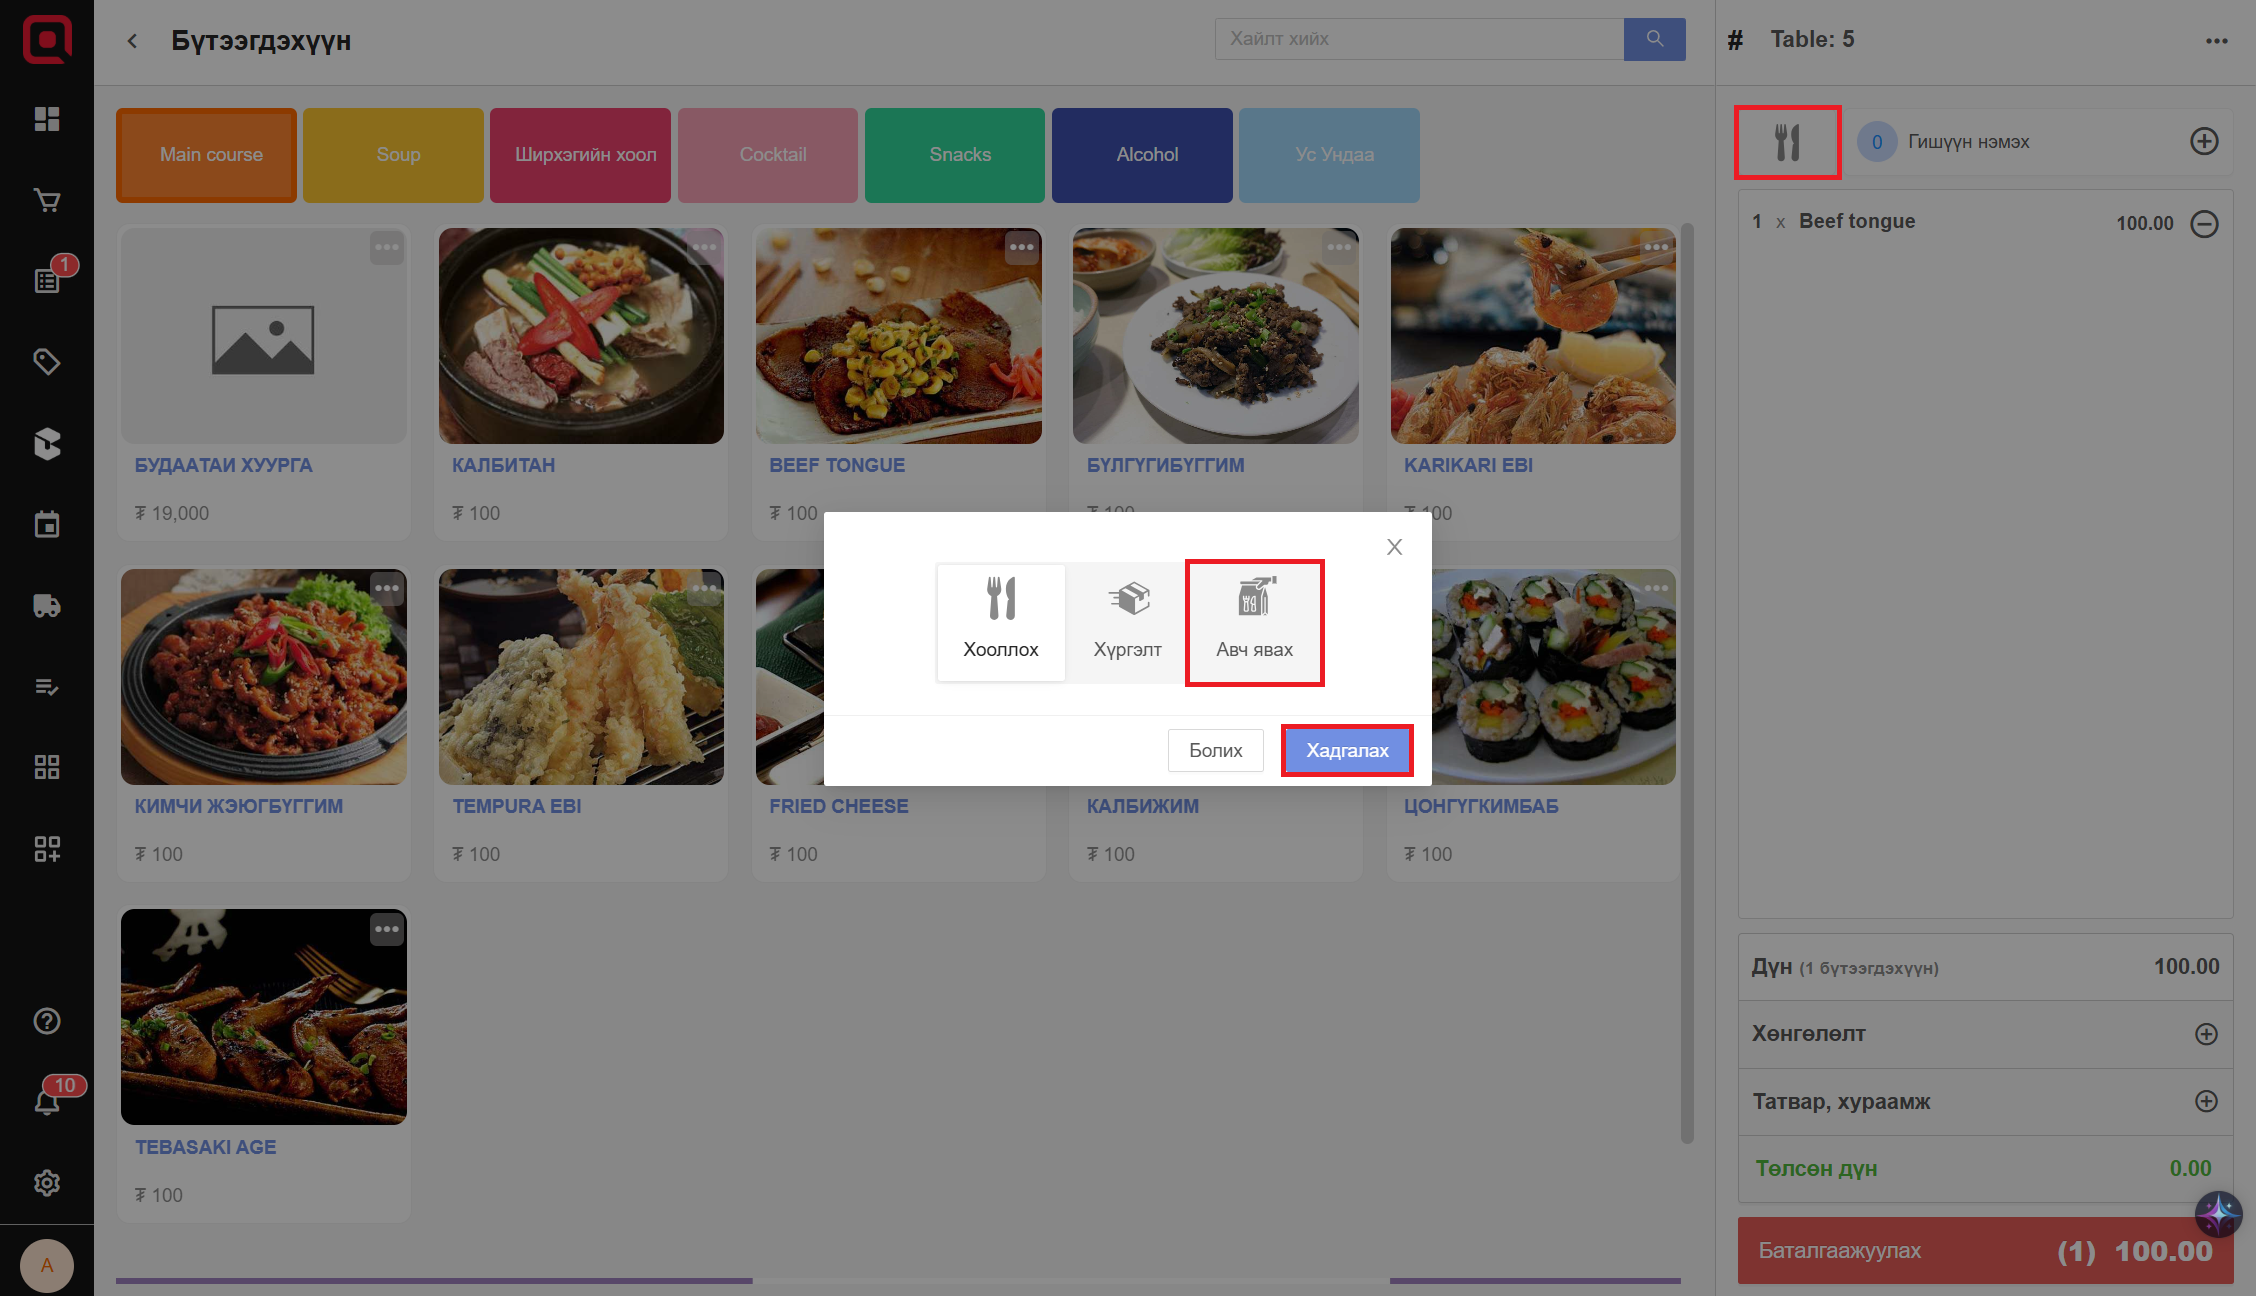Open the settings gear in sidebar
This screenshot has height=1296, width=2256.
click(47, 1183)
